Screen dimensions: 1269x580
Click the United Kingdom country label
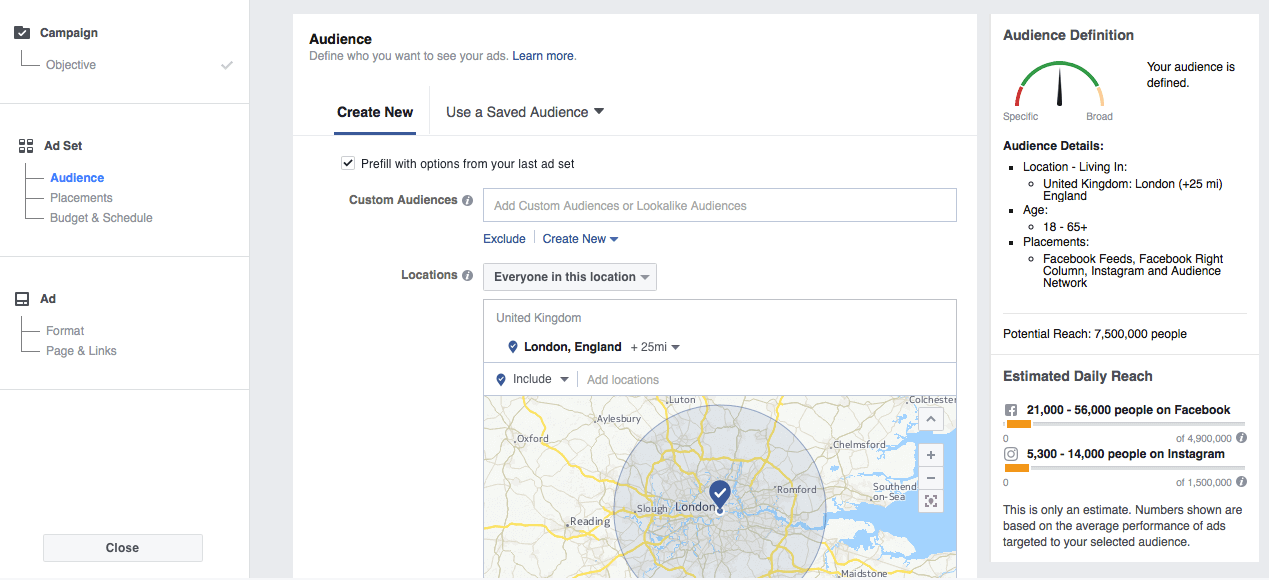[x=538, y=318]
